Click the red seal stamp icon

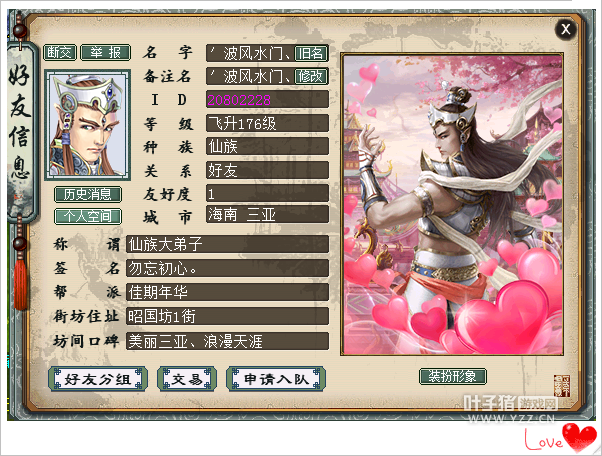[562, 386]
